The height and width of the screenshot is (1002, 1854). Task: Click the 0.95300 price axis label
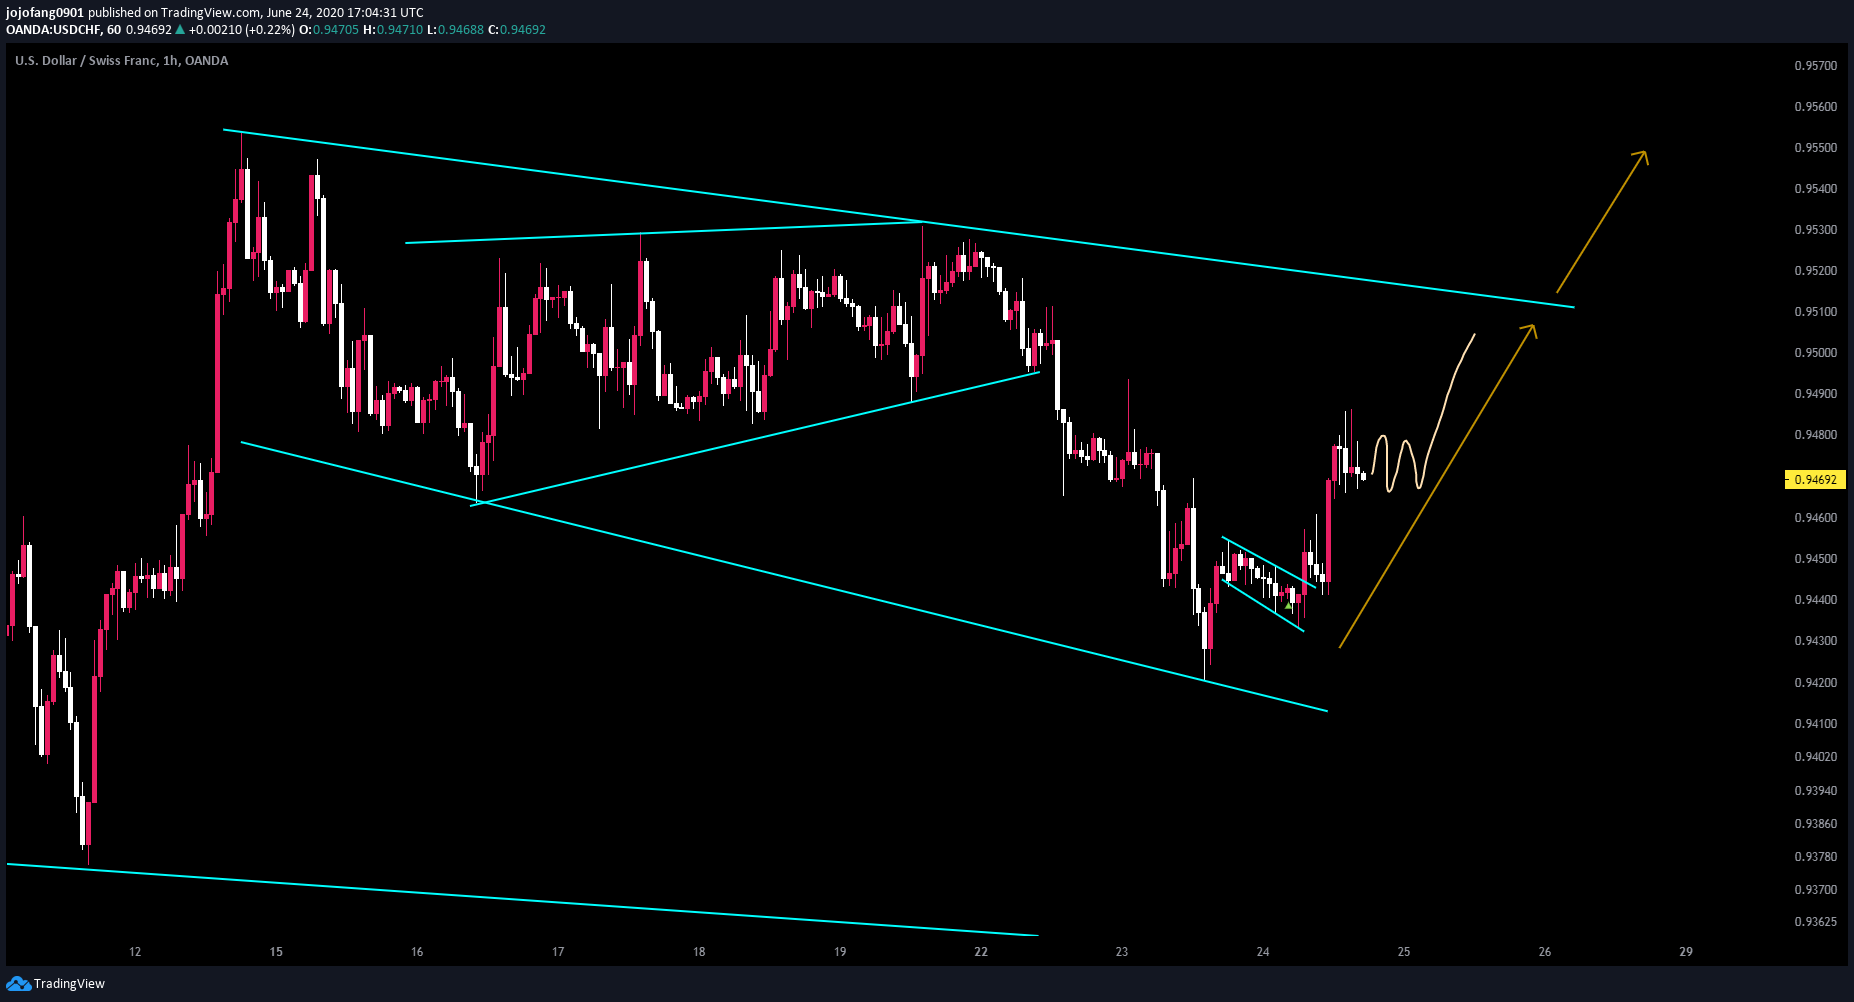click(x=1816, y=230)
